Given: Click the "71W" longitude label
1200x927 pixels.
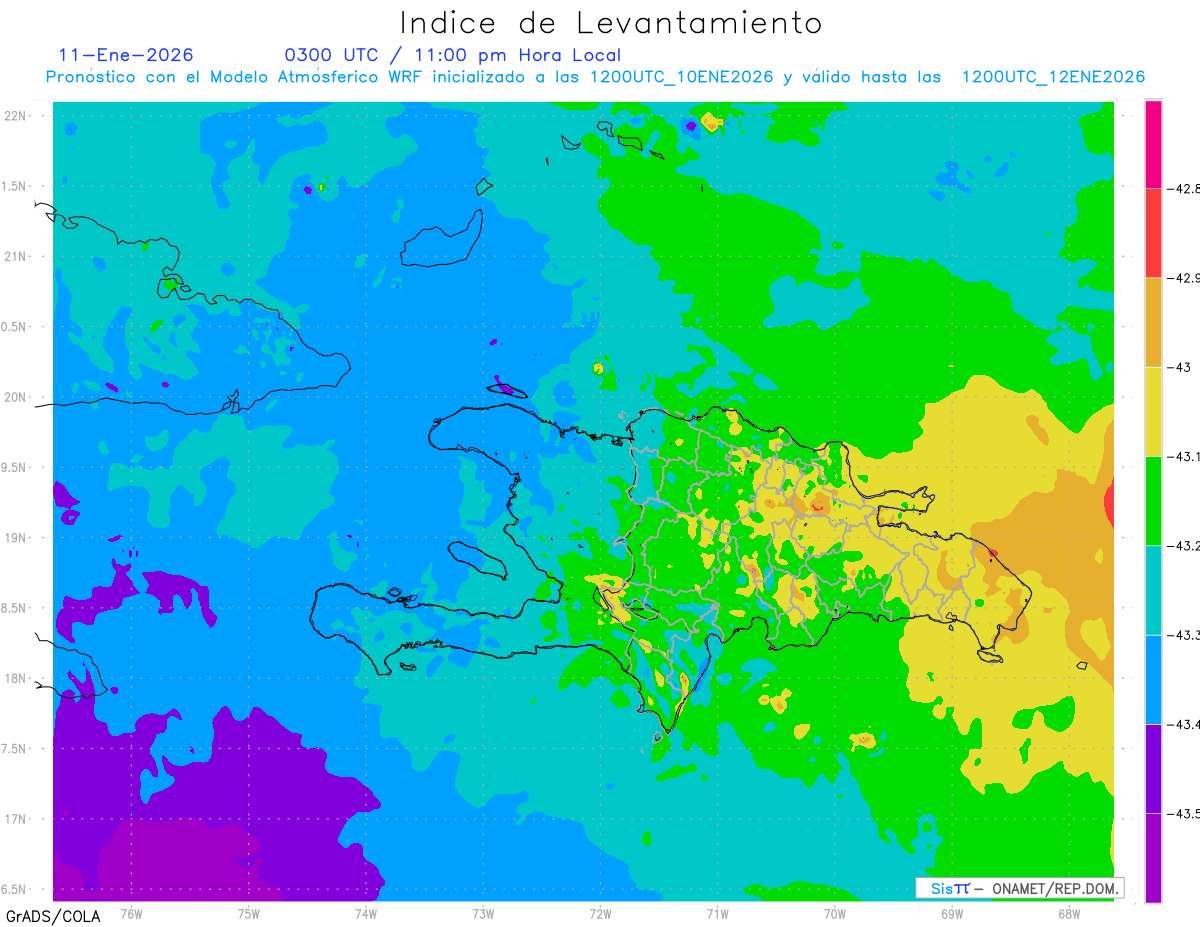Looking at the screenshot, I should pyautogui.click(x=717, y=913).
